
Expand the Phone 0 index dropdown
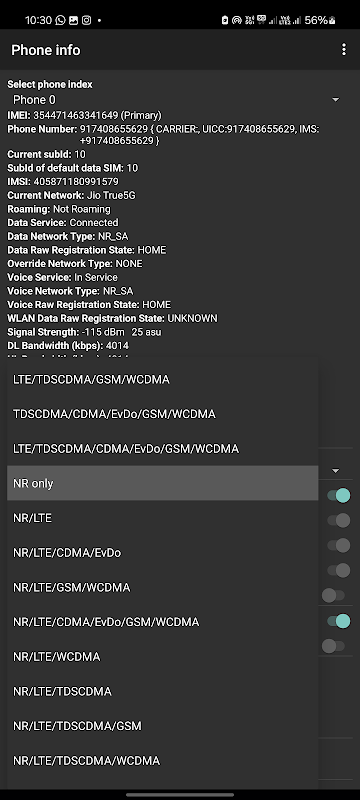pos(336,99)
